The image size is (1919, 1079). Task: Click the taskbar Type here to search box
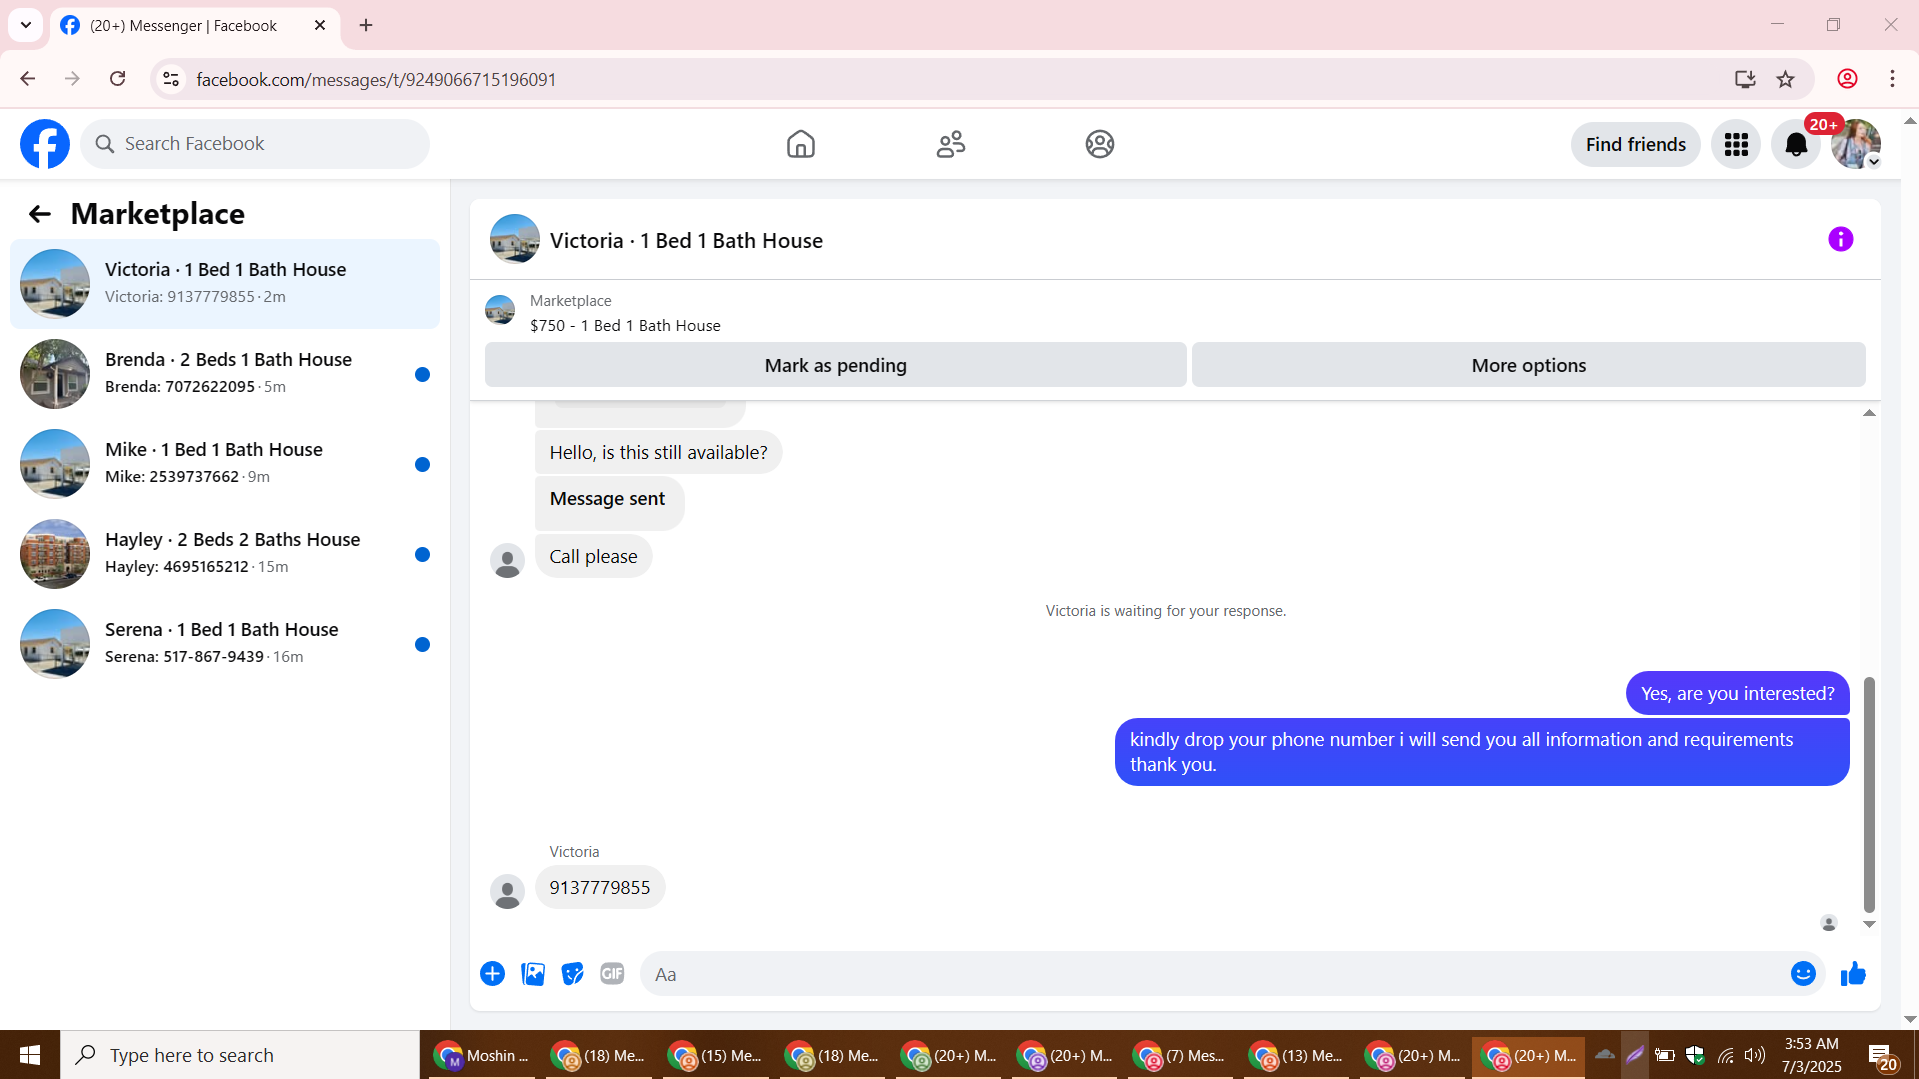pos(240,1055)
